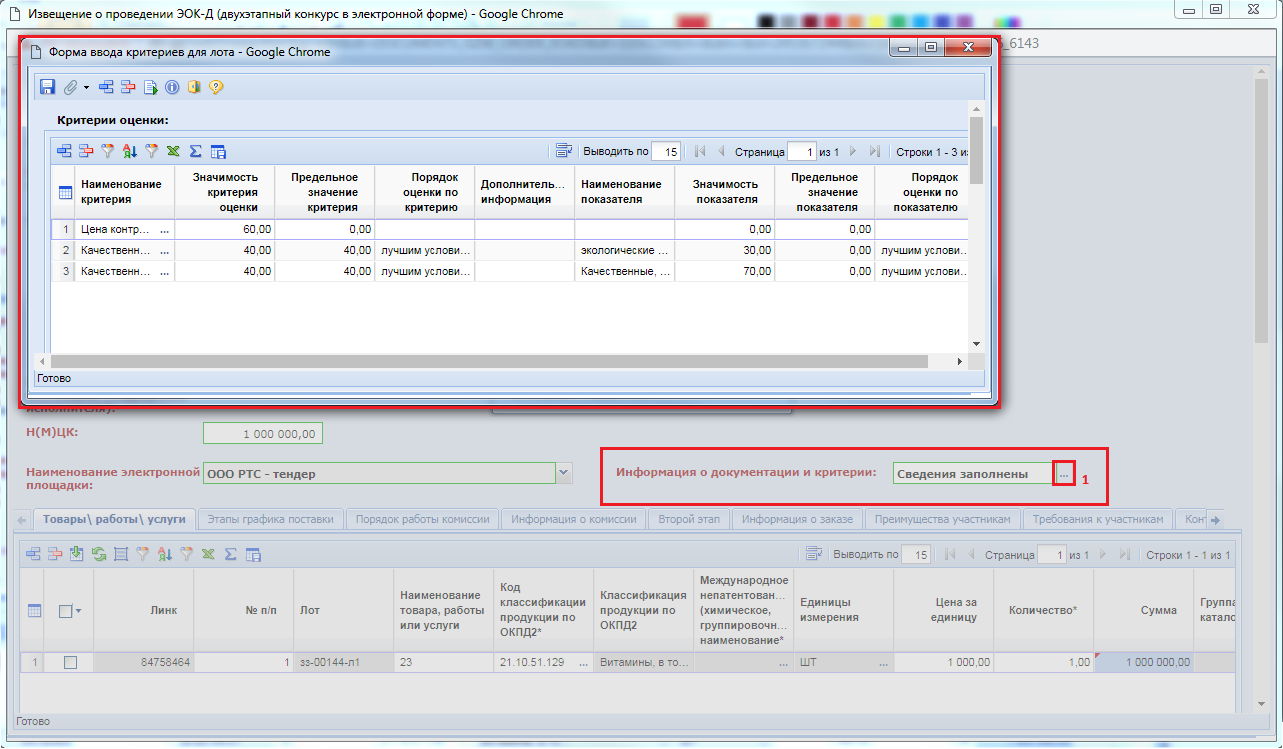
Task: Click the Количество cell 1,00
Action: [x=1044, y=662]
